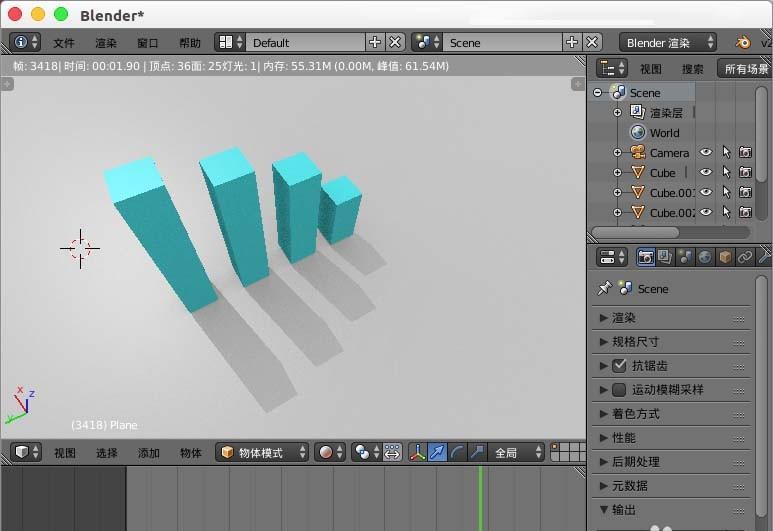Screen dimensions: 773x531
Task: Switch to Object properties tab
Action: click(x=725, y=257)
